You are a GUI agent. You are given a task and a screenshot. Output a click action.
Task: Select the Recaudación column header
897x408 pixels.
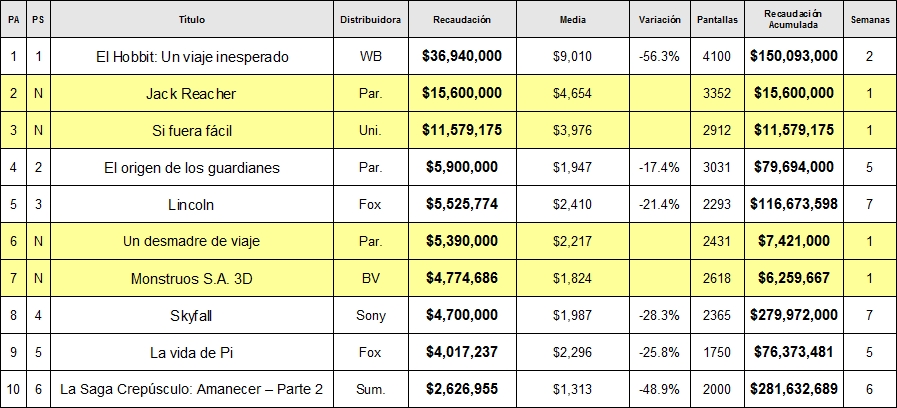pyautogui.click(x=462, y=19)
